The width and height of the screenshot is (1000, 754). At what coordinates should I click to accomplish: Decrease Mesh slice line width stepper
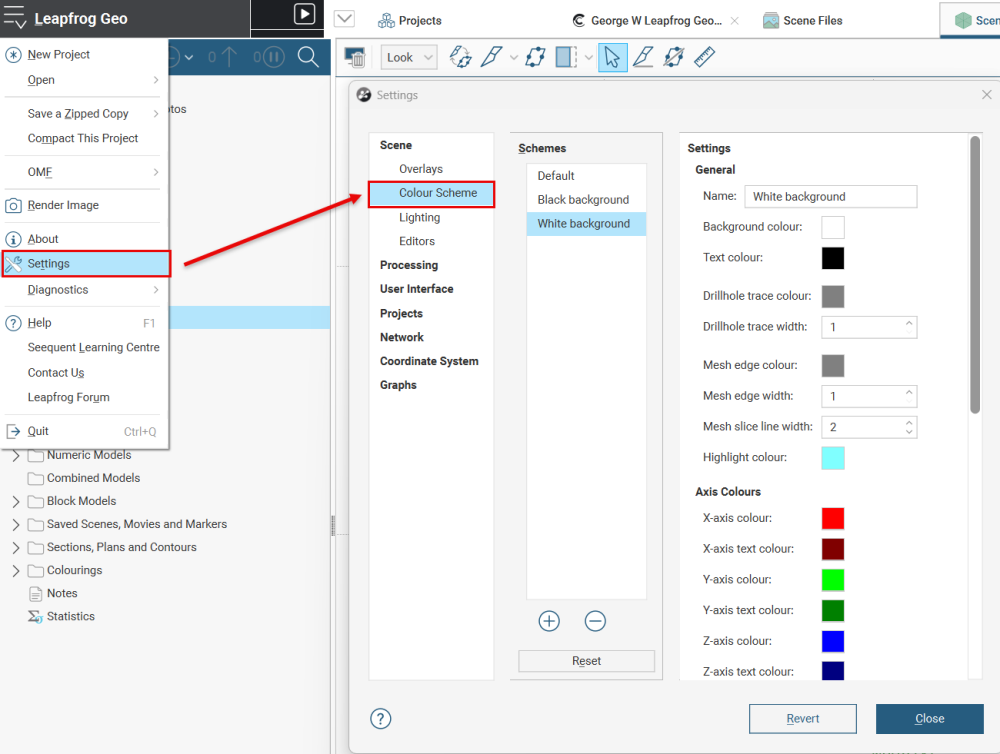tap(909, 432)
